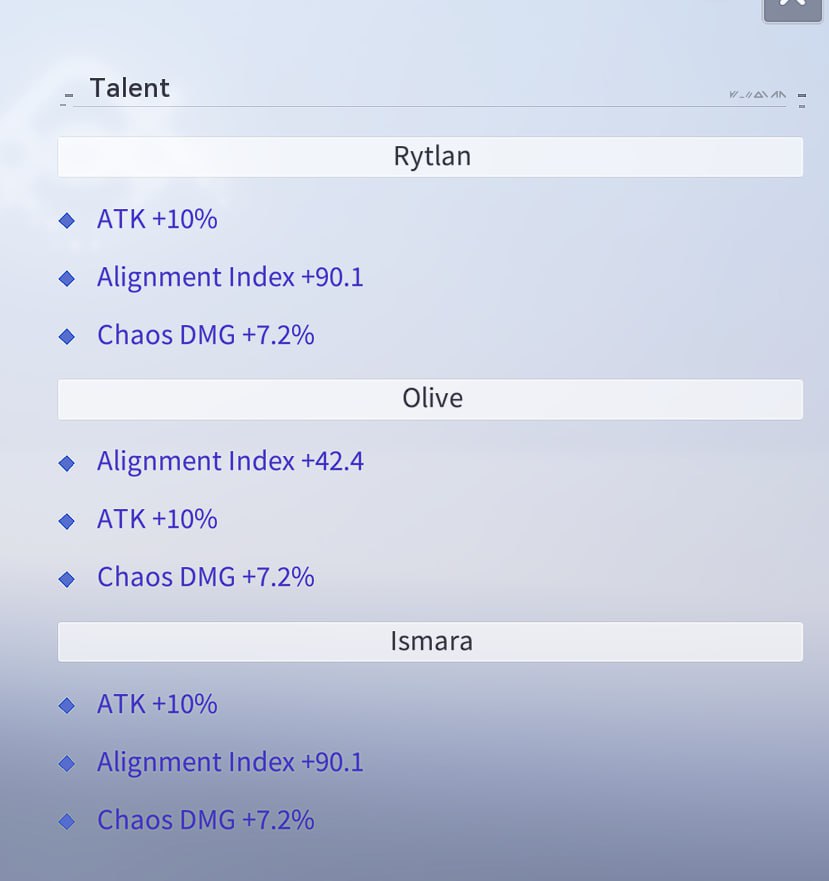Image resolution: width=829 pixels, height=881 pixels.
Task: Click diamond bullet beside Rytlan Chaos DMG +7.2%
Action: 66,336
